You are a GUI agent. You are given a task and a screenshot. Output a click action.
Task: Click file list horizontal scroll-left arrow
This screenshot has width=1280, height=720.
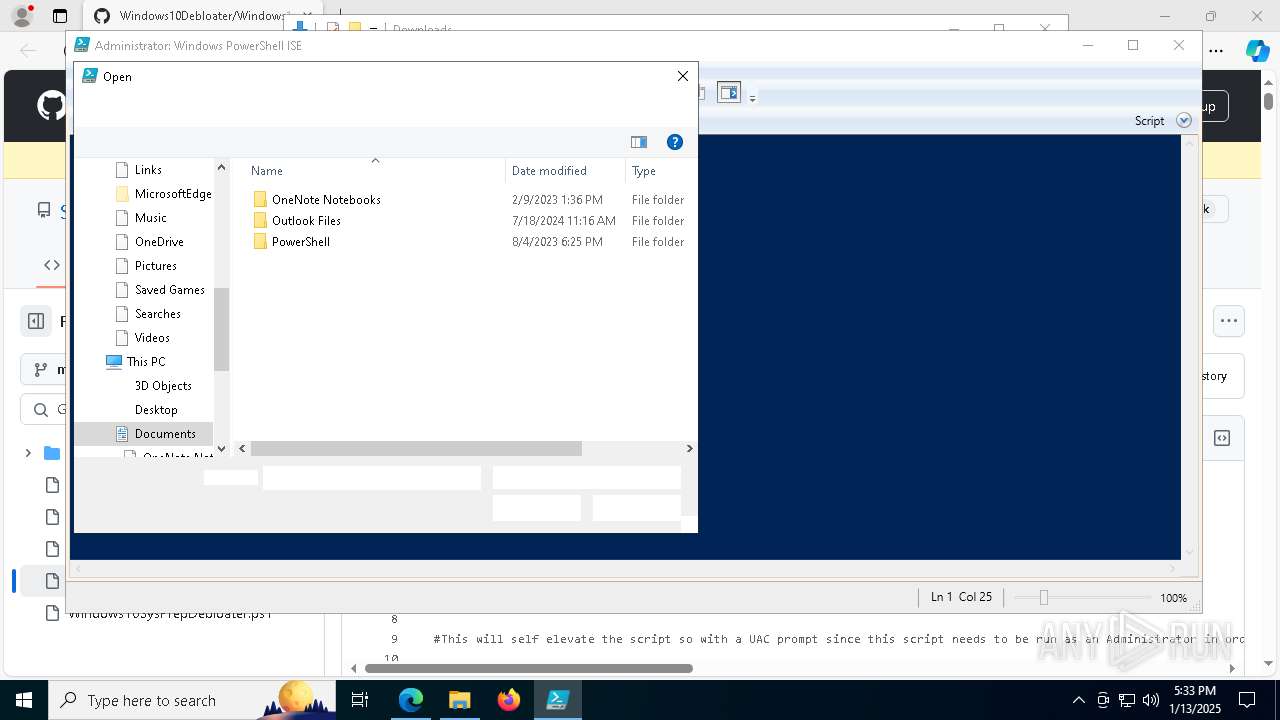tap(241, 449)
